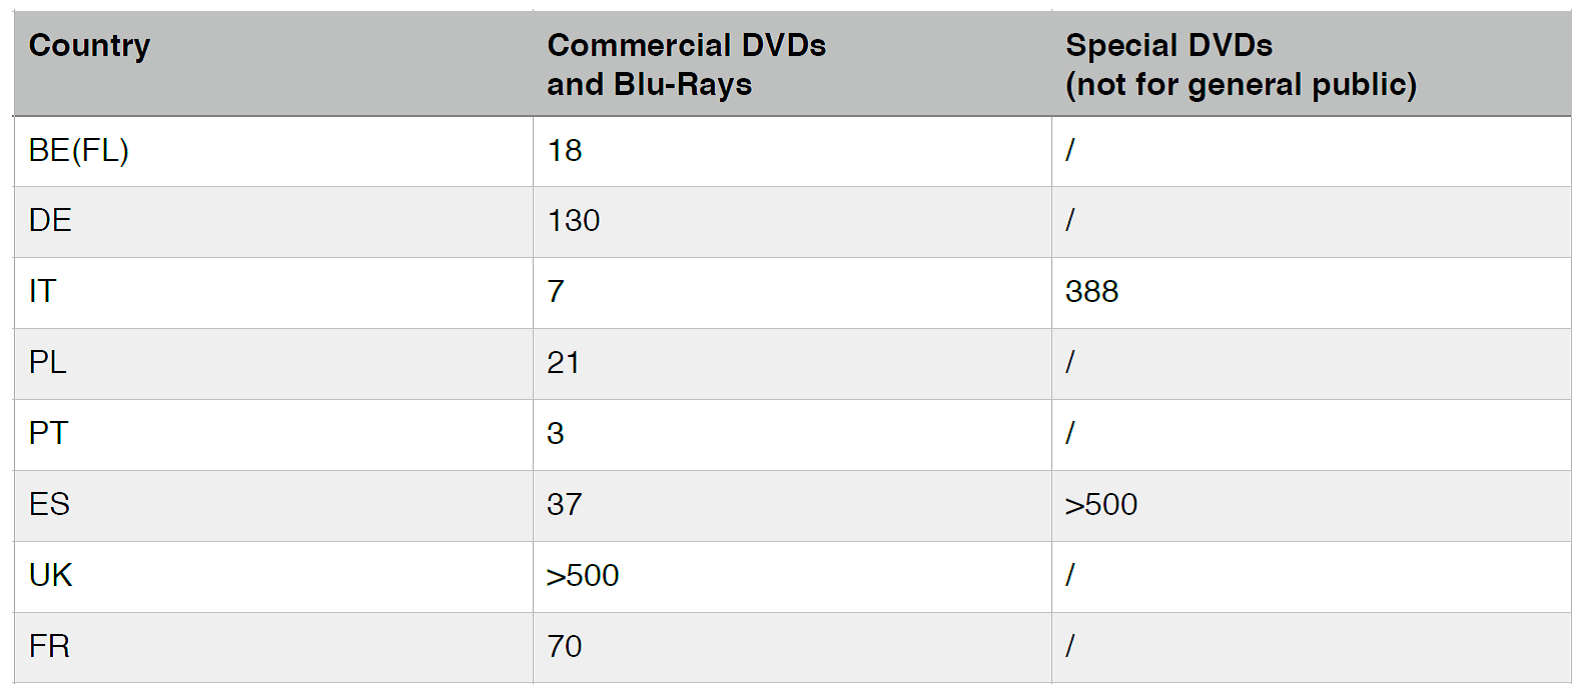
Task: Click the value 130 for Germany
Action: pos(573,221)
